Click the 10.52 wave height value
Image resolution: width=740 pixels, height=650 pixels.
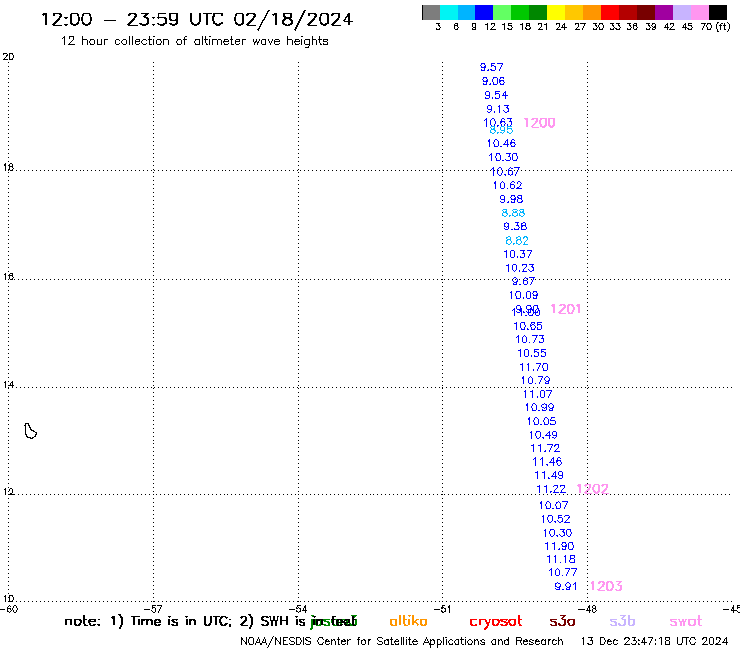pyautogui.click(x=555, y=519)
